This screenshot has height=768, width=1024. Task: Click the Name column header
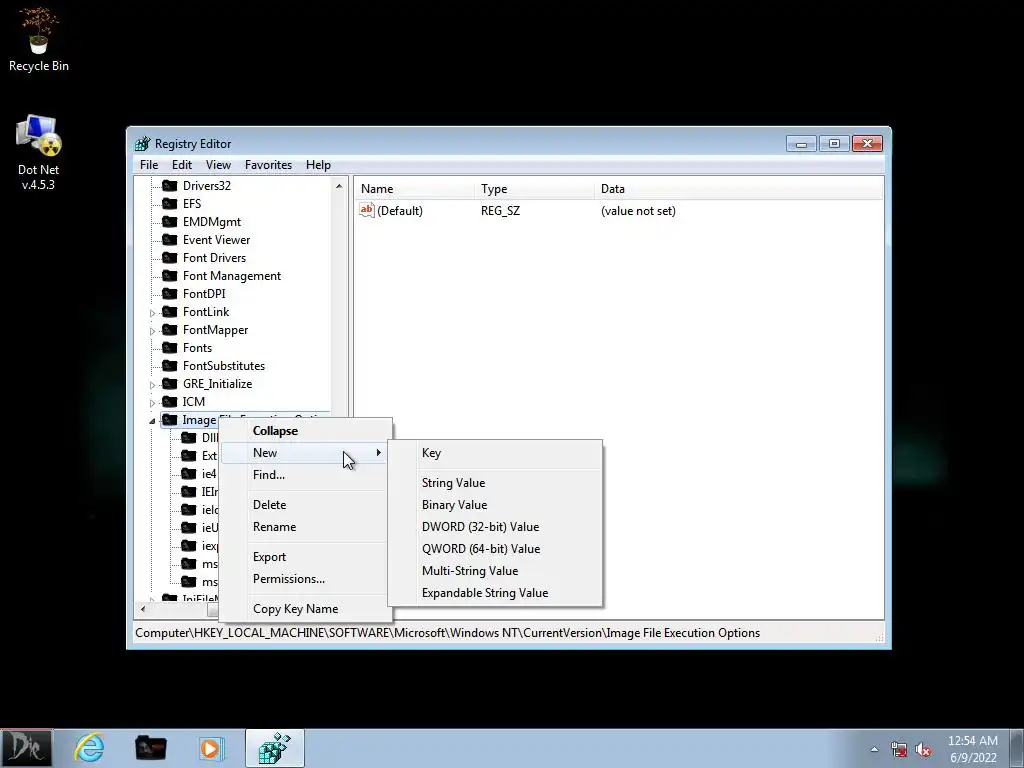[415, 189]
